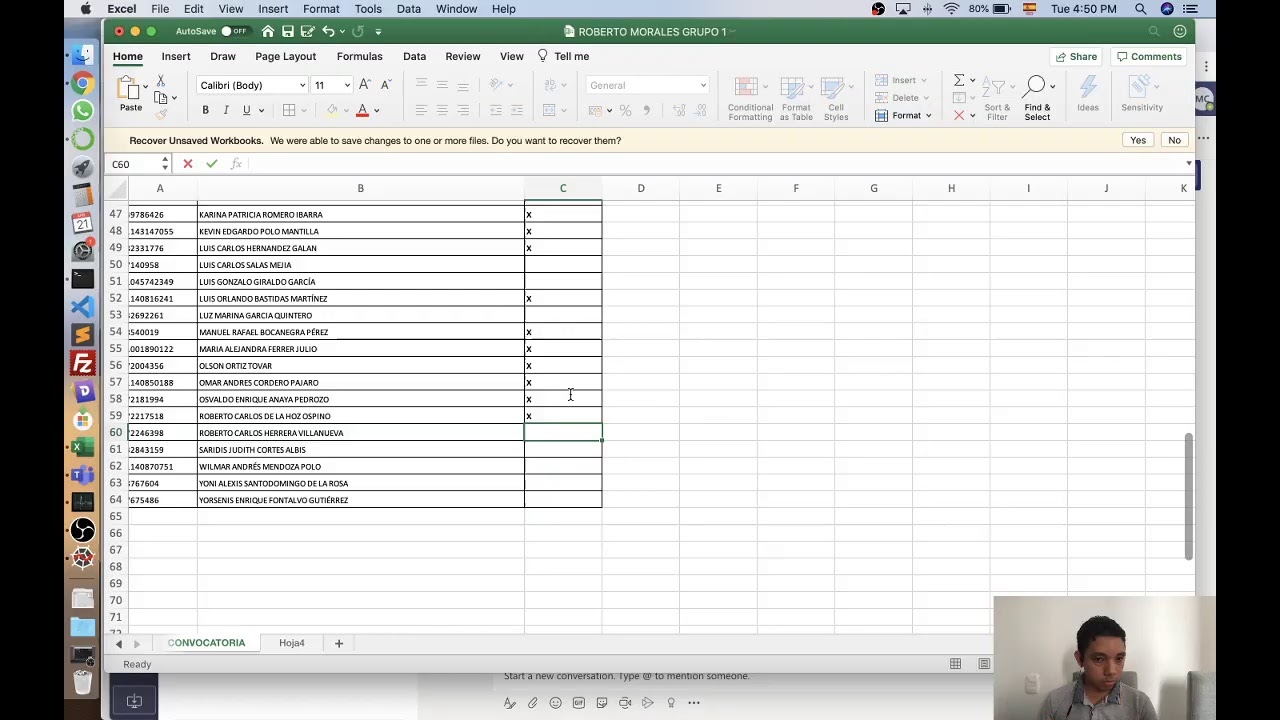Image resolution: width=1280 pixels, height=720 pixels.
Task: Open Spotlight search in menu bar
Action: tap(1140, 9)
